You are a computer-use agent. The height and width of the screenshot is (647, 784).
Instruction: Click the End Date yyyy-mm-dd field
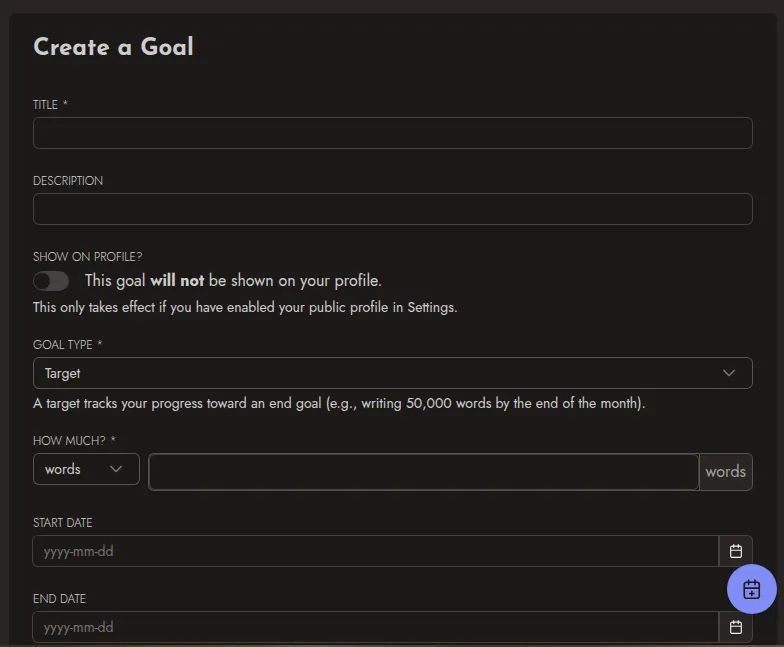[376, 627]
